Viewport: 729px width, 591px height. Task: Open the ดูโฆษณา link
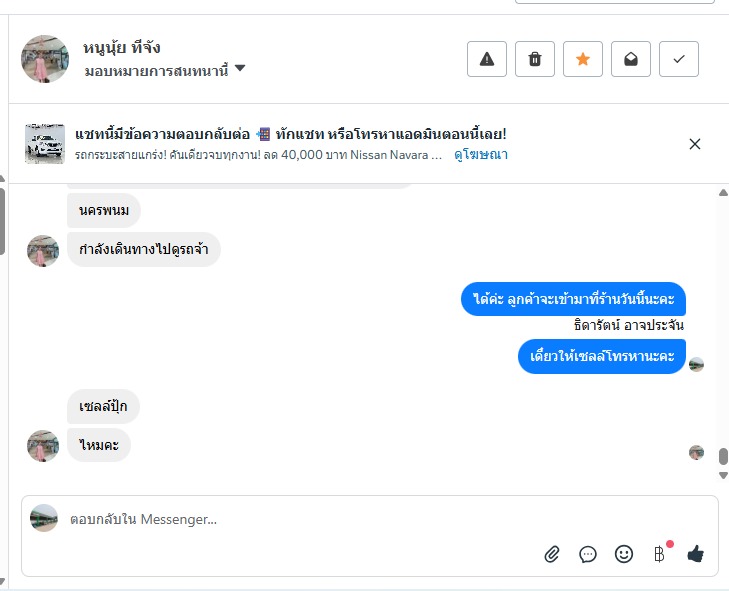click(x=481, y=155)
